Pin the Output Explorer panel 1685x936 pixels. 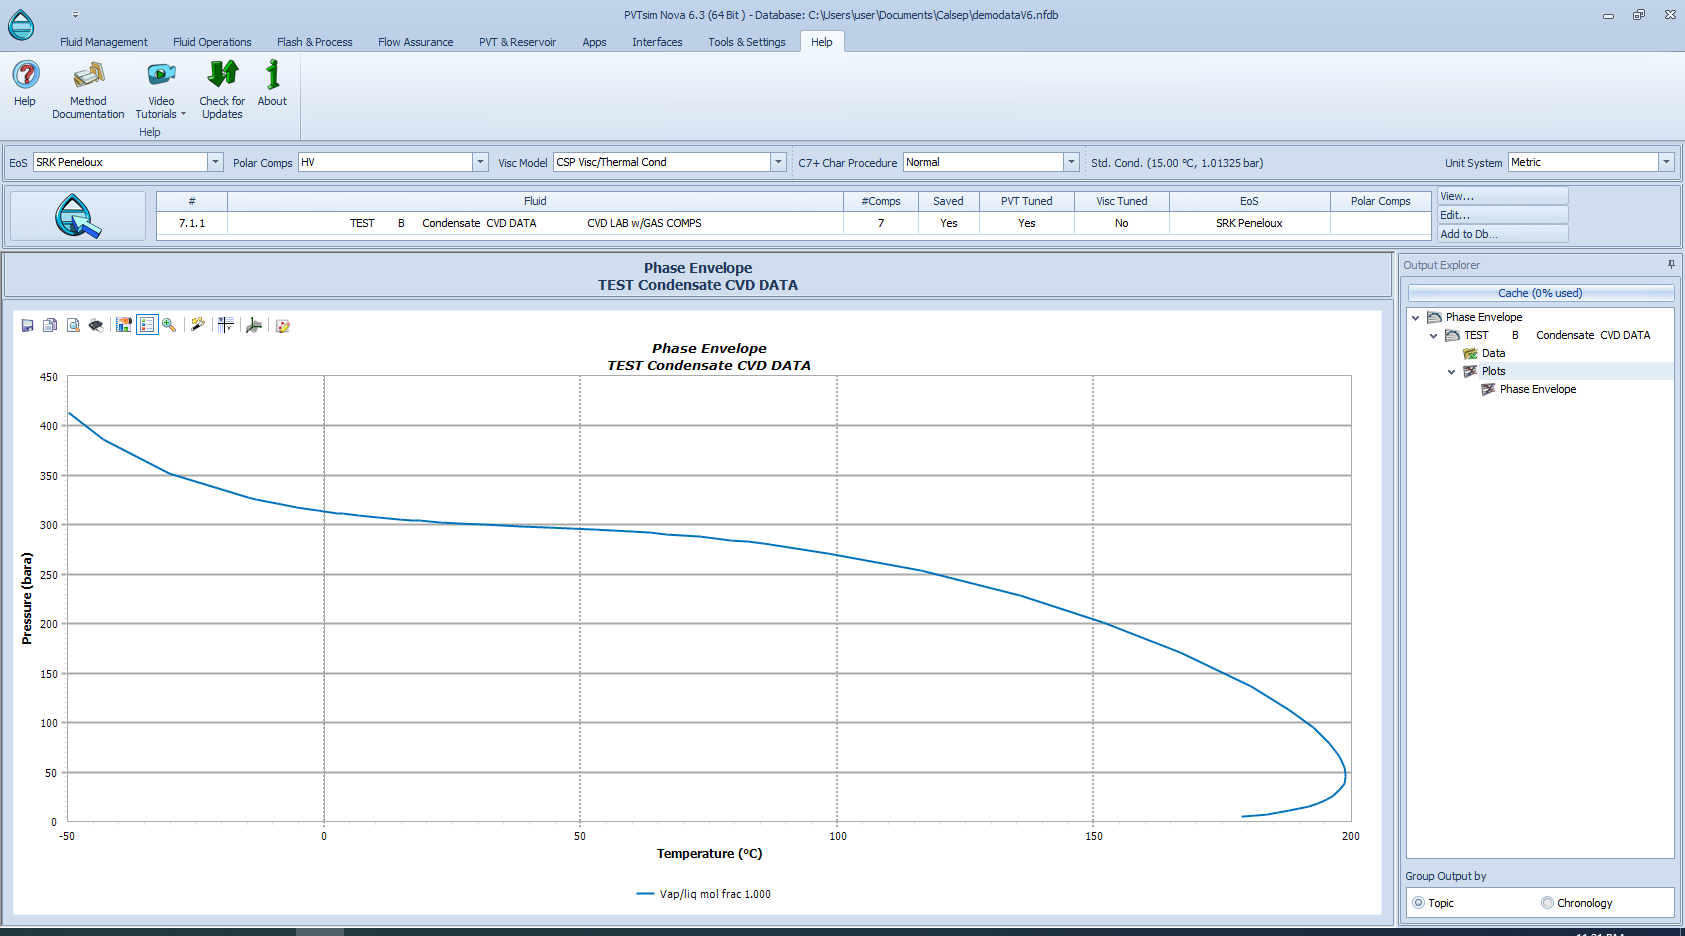[1671, 265]
